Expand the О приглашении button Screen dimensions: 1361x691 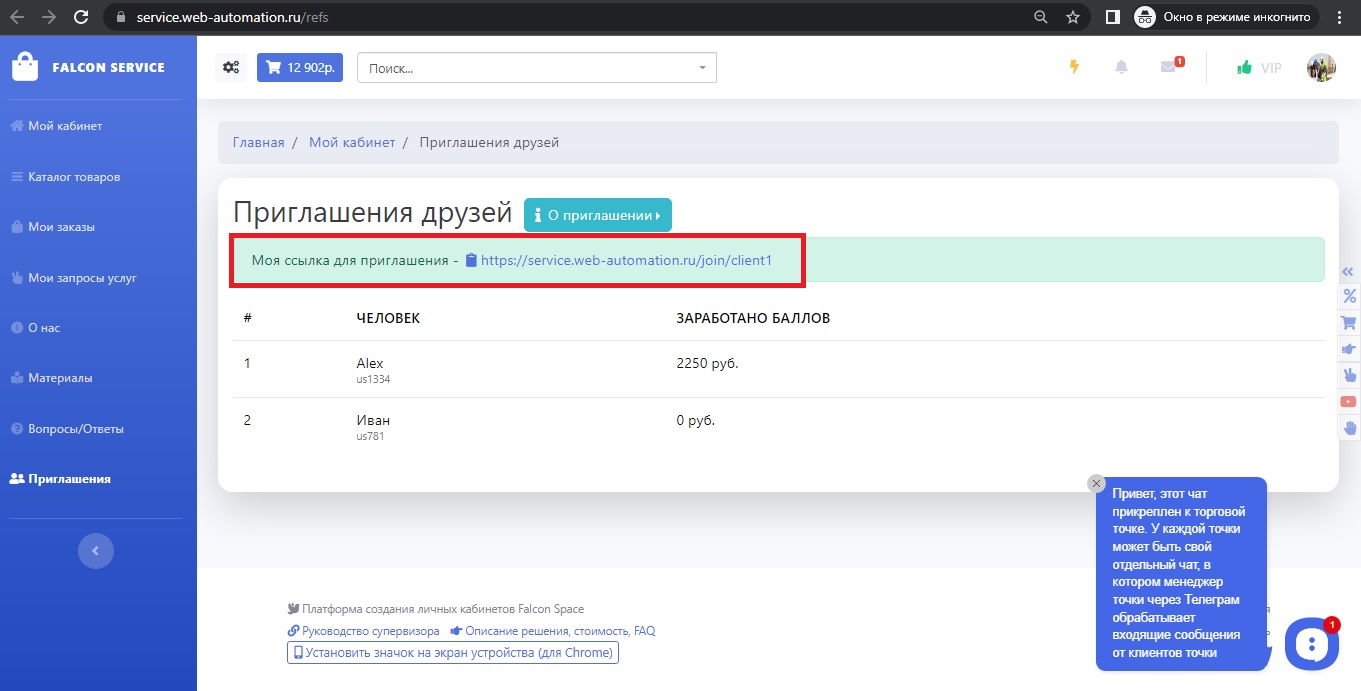(x=597, y=215)
